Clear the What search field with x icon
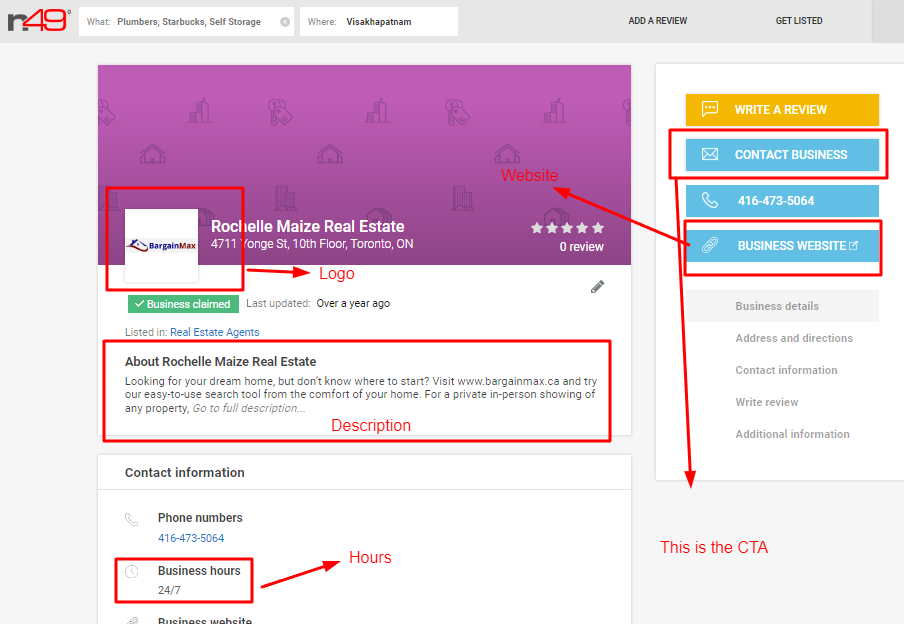904x624 pixels. click(285, 22)
